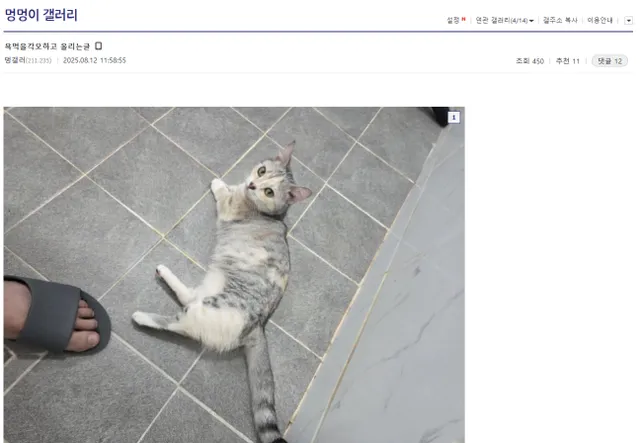The image size is (640, 443).
Task: Click the post title text
Action: click(x=47, y=46)
